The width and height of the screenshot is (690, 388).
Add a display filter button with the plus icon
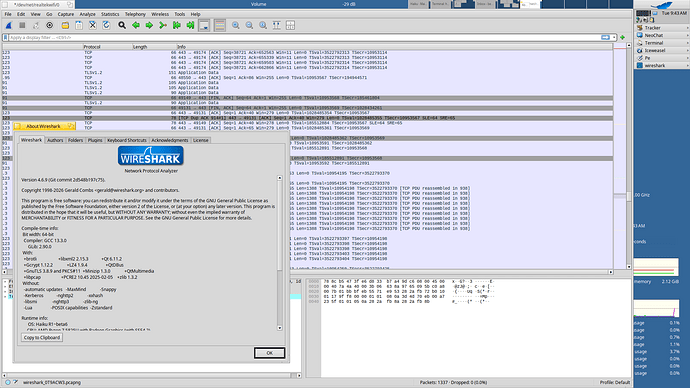click(x=622, y=37)
